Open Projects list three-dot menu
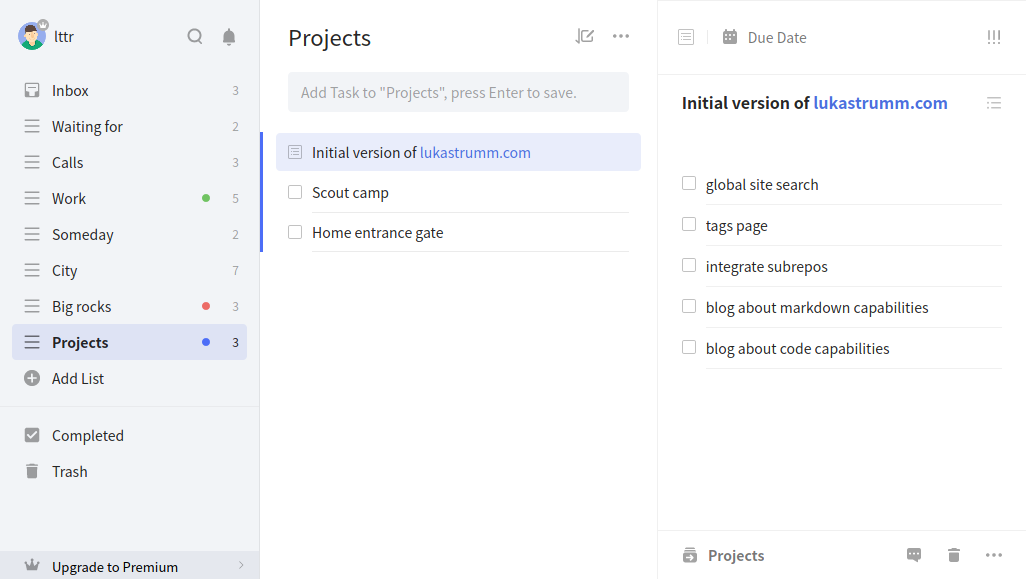This screenshot has width=1026, height=579. [x=621, y=37]
